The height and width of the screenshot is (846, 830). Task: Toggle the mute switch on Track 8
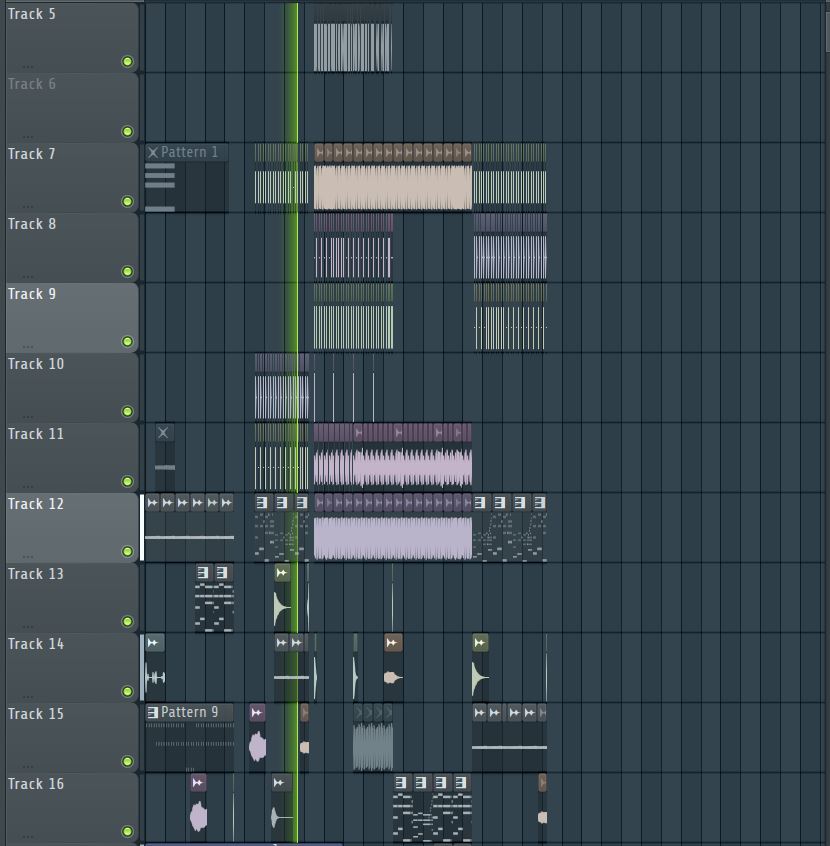coord(127,271)
